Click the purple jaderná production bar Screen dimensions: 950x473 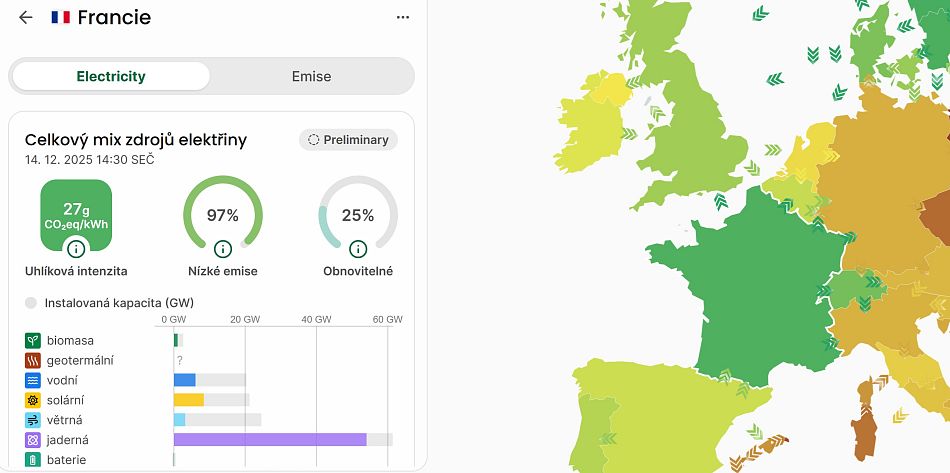pyautogui.click(x=270, y=440)
